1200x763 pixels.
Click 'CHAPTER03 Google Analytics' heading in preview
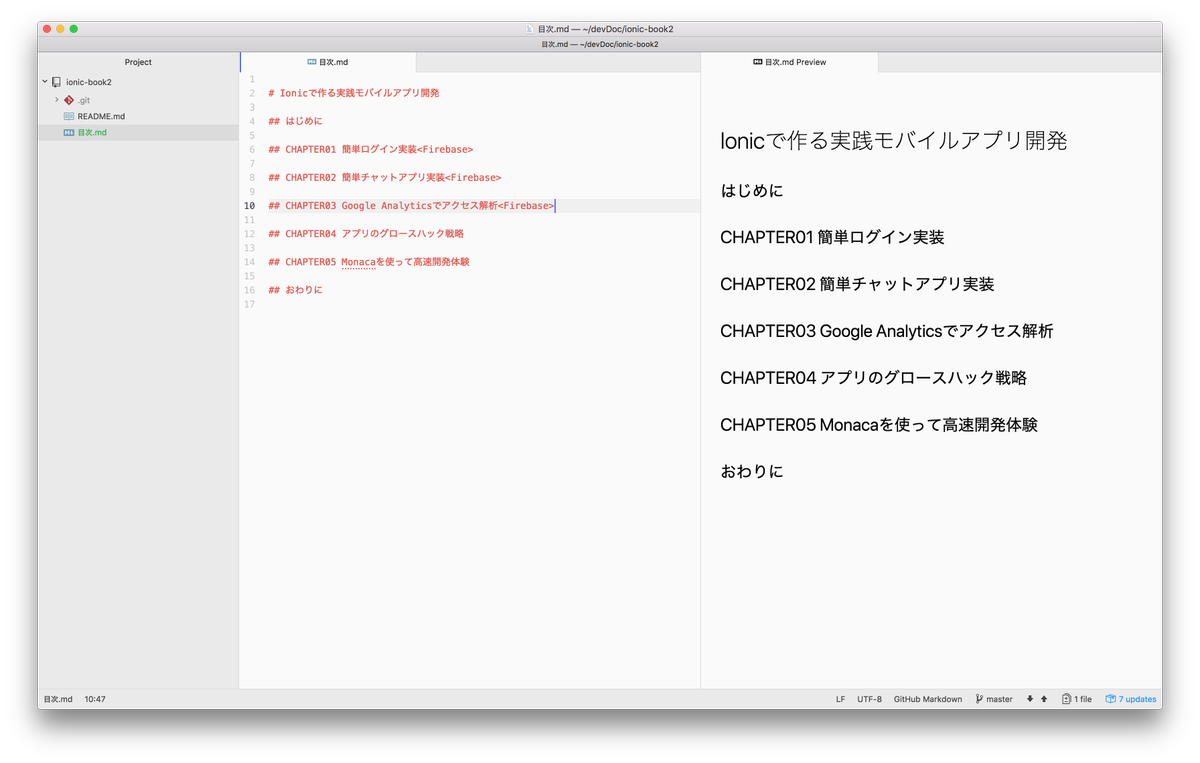tap(886, 331)
